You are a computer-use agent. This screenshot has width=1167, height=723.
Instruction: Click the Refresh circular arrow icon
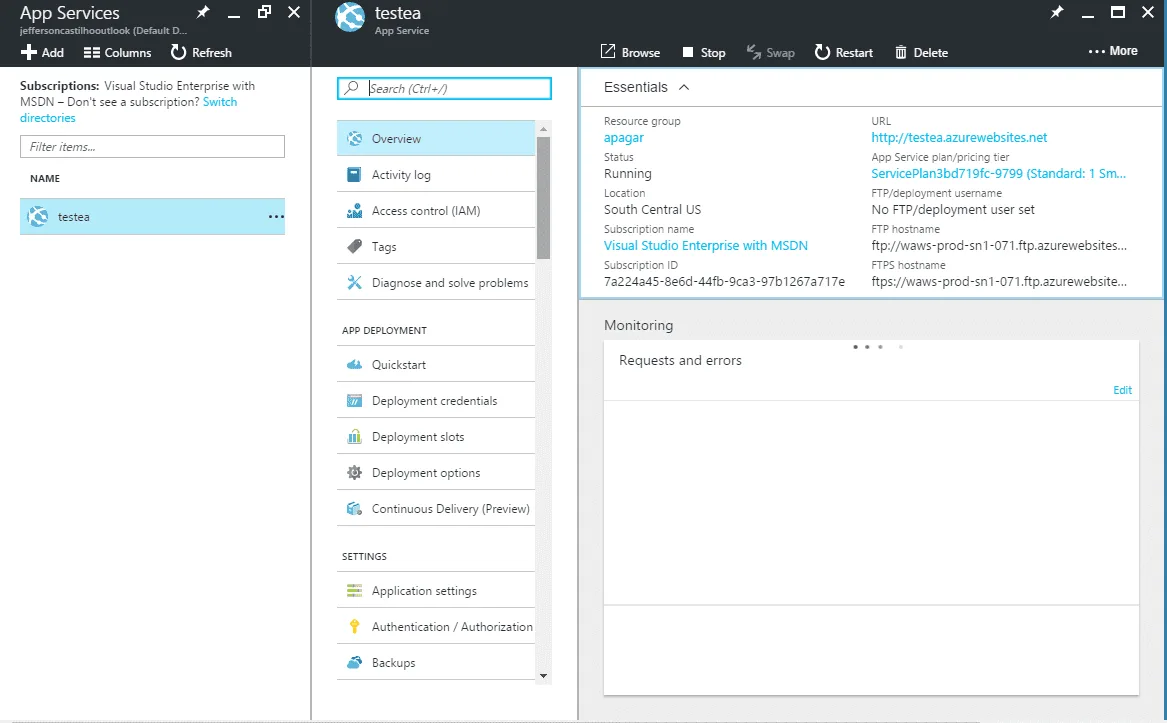click(178, 52)
